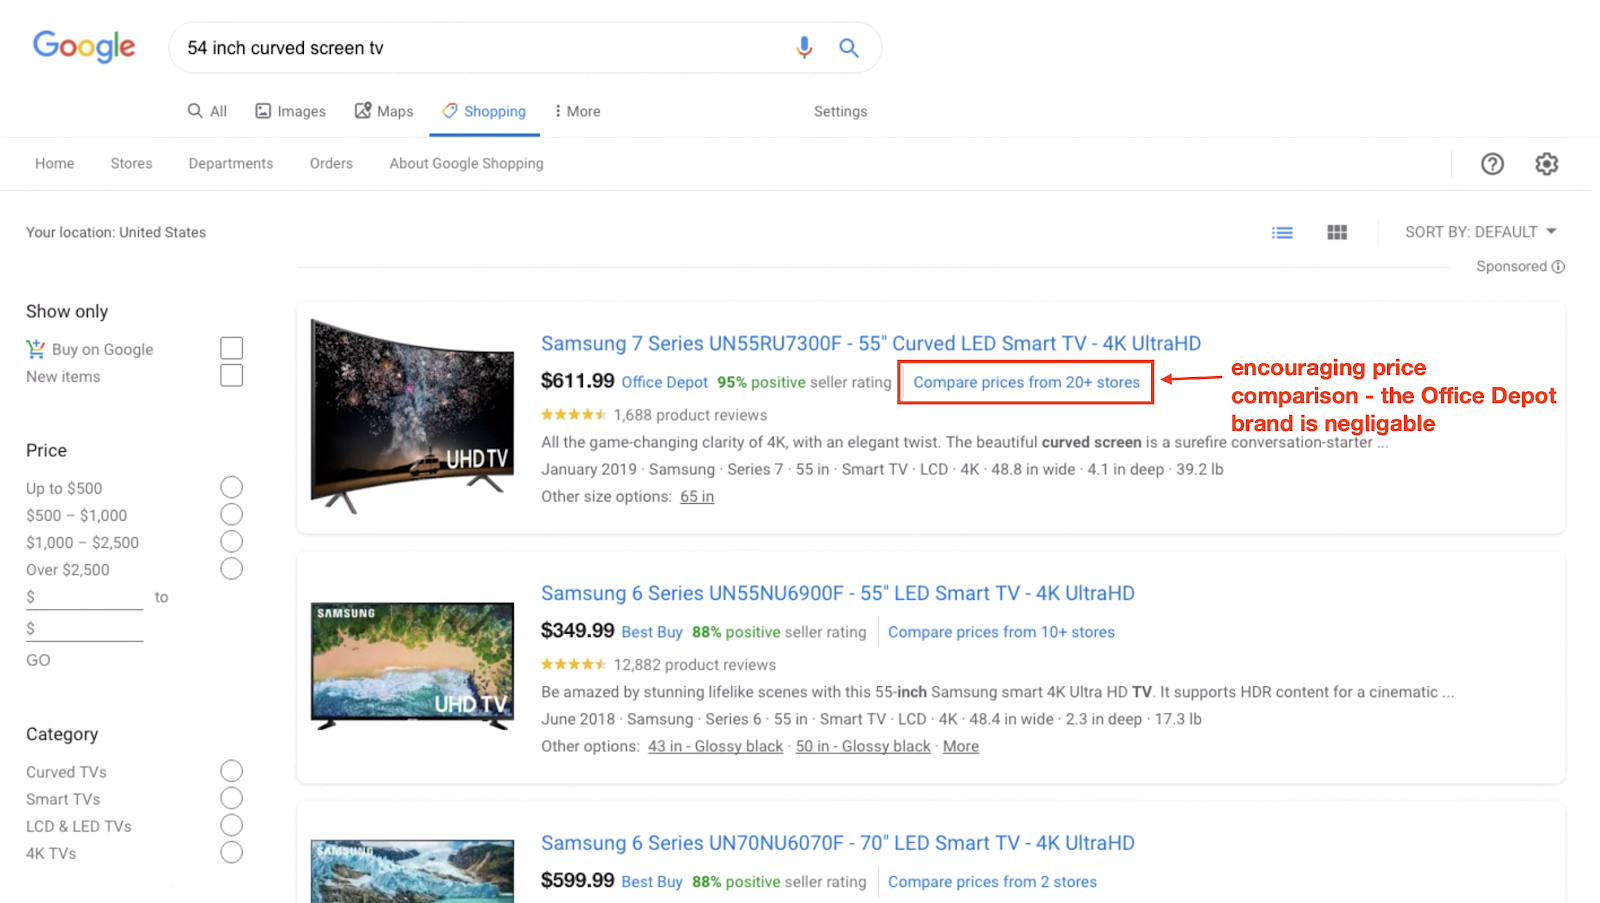Open 50 in - Glossy black option

click(x=863, y=746)
